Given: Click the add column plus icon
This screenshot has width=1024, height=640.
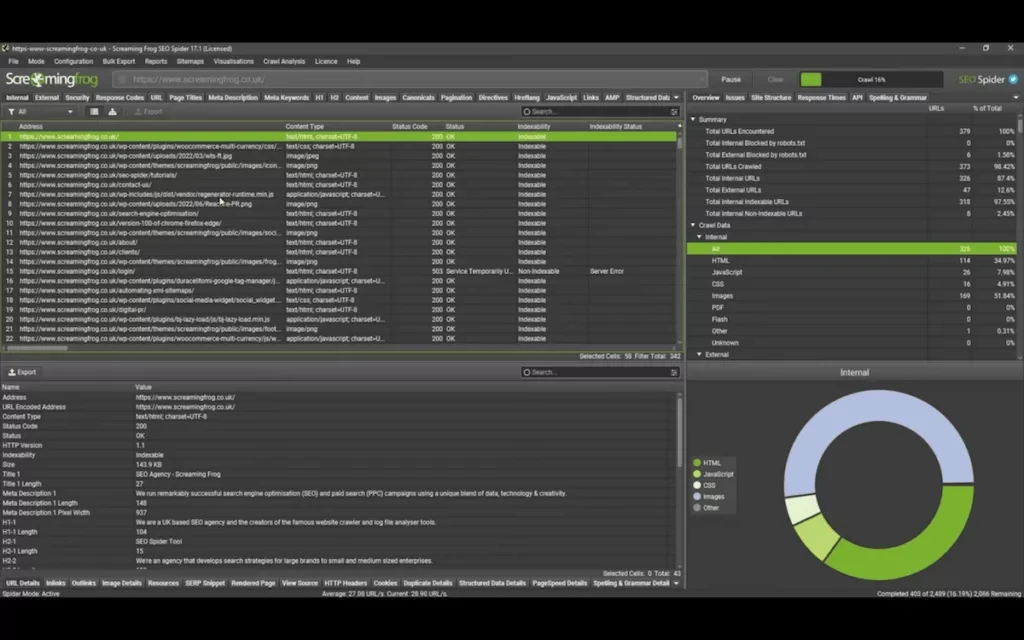Looking at the screenshot, I should (x=678, y=127).
